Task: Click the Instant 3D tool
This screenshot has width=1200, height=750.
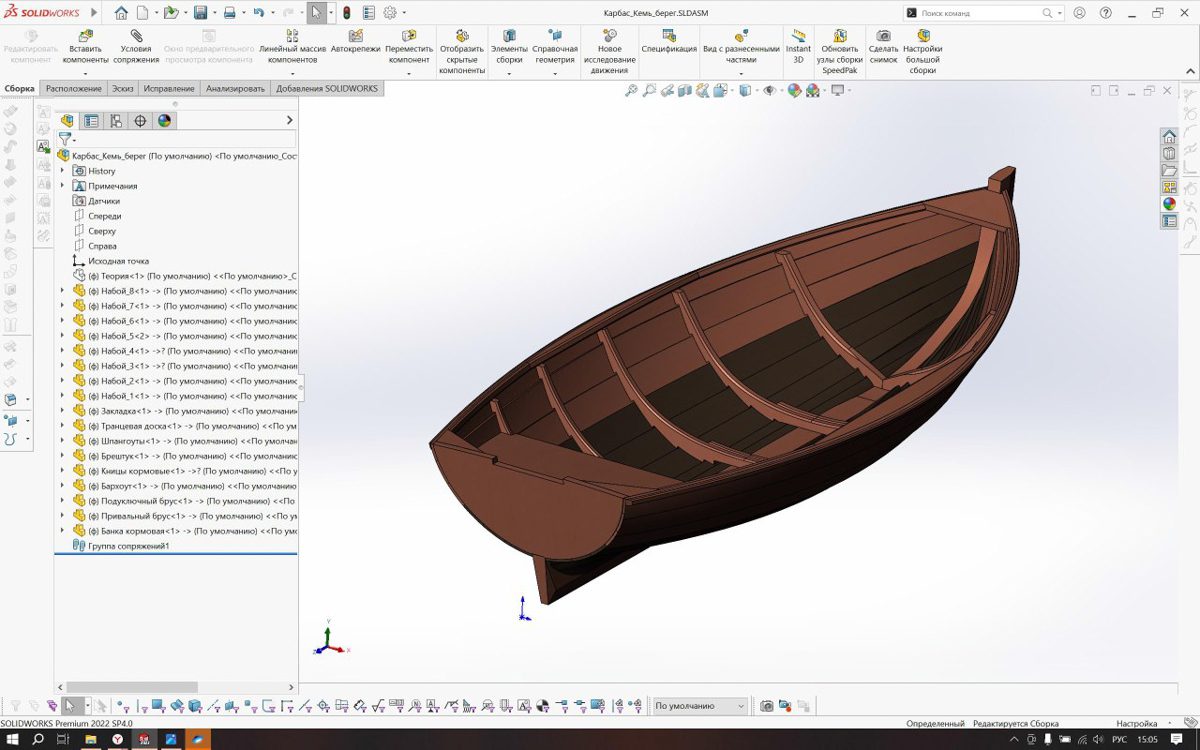Action: pos(798,37)
